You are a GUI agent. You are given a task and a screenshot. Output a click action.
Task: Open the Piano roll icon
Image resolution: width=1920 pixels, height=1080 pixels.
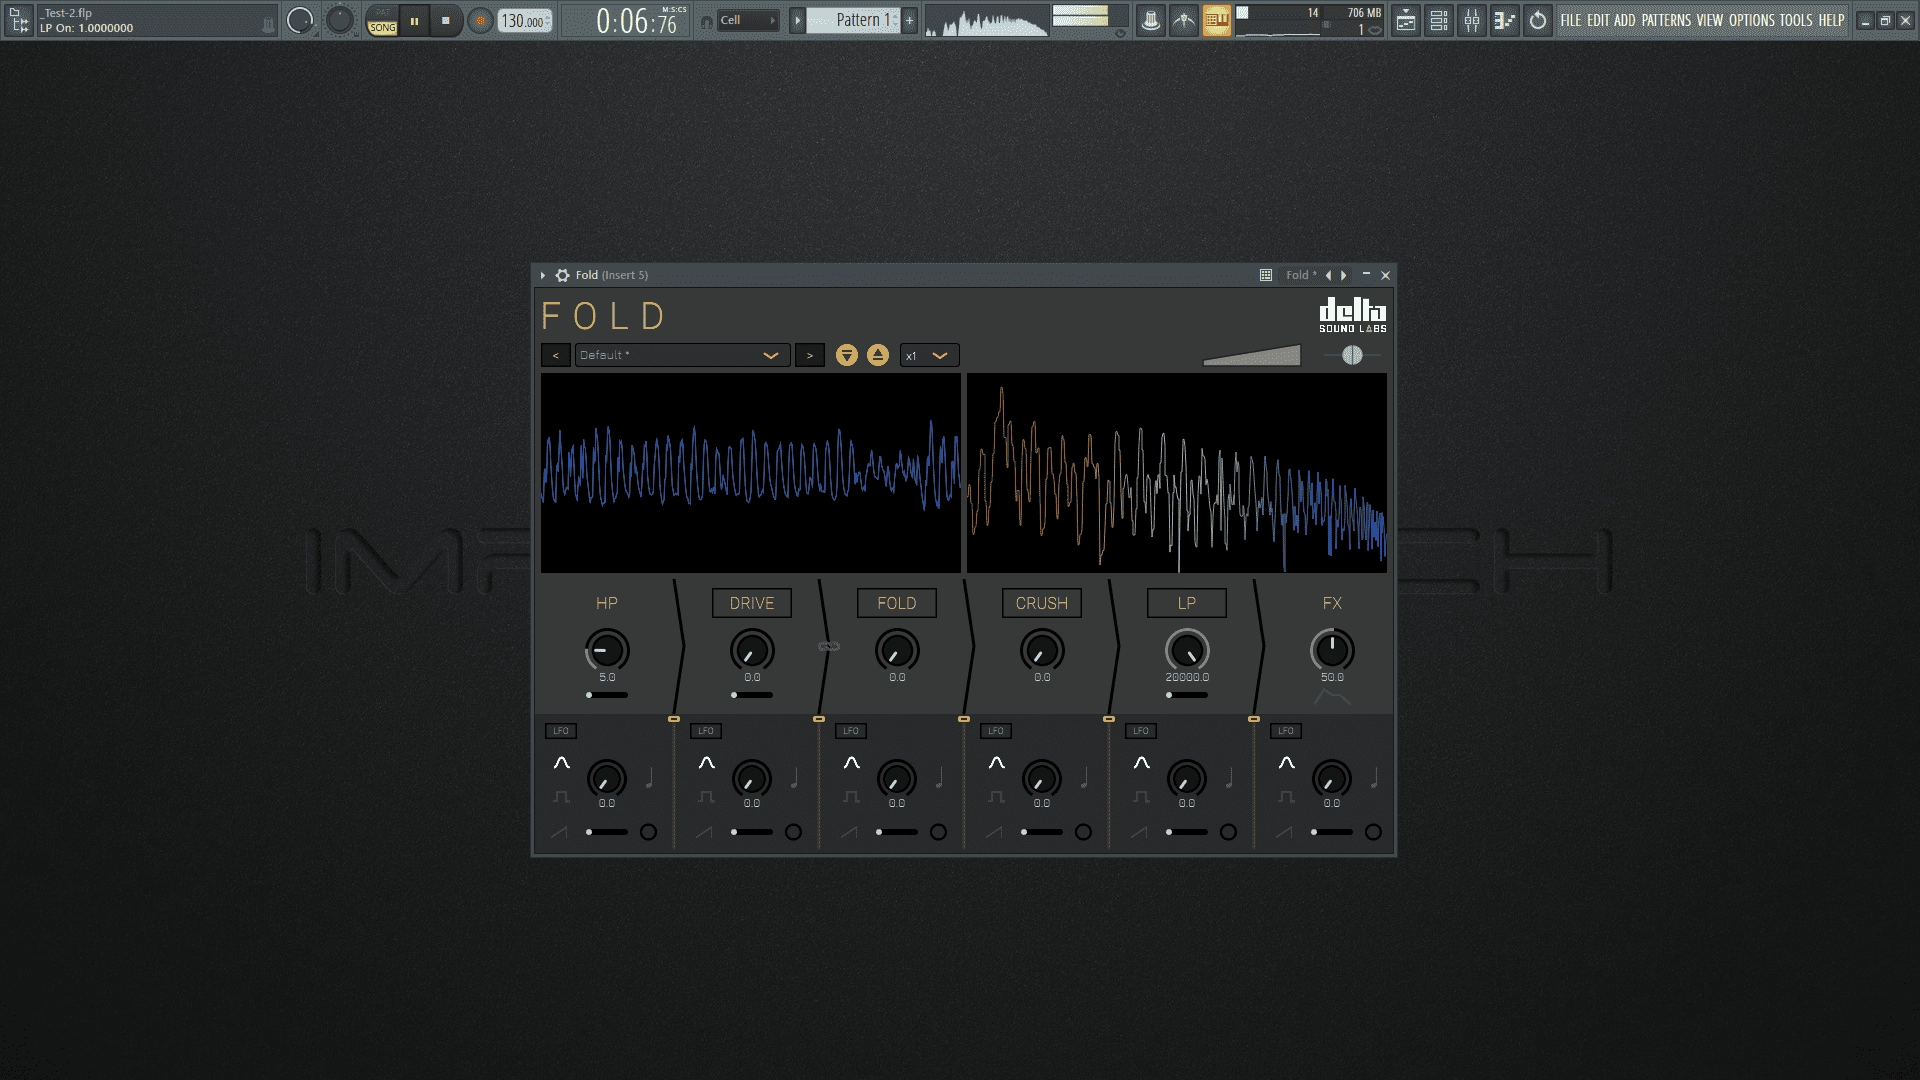click(x=1505, y=20)
